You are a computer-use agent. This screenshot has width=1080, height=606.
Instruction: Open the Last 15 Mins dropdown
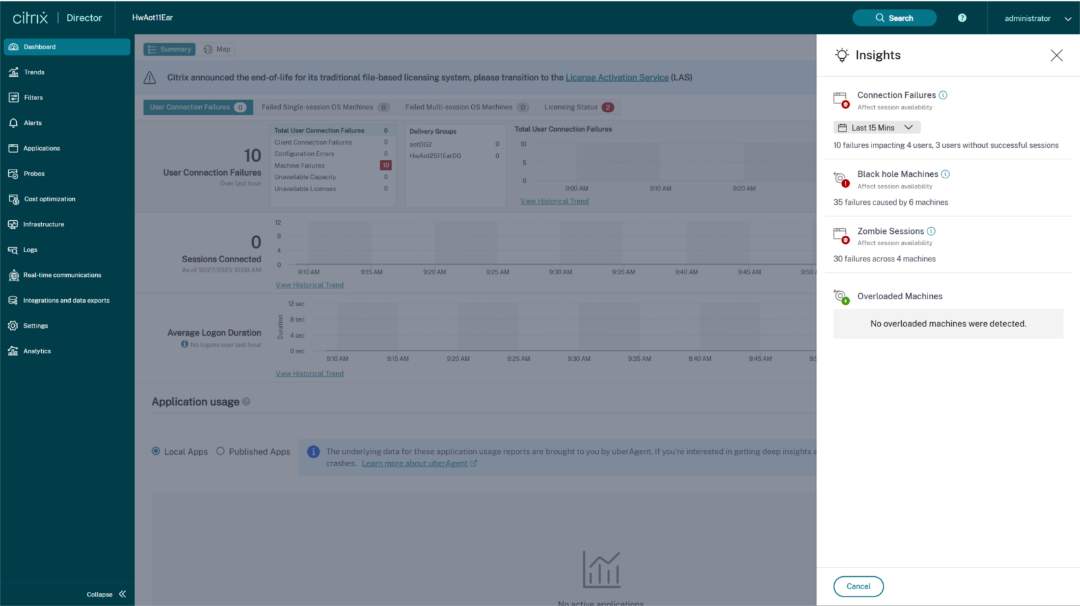click(877, 128)
